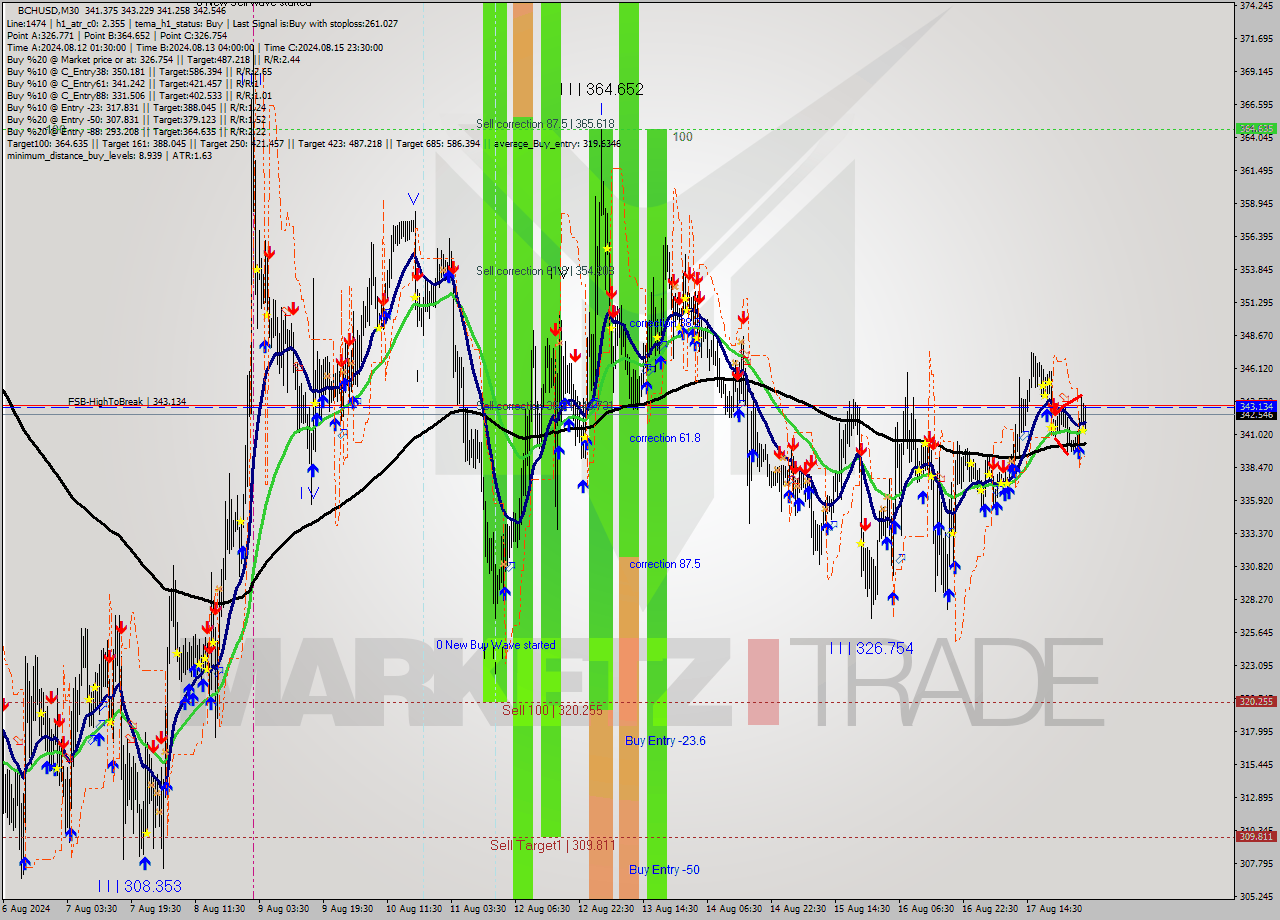Image resolution: width=1280 pixels, height=920 pixels.
Task: Click the blue 'correction 61.8' label
Action: pos(665,438)
